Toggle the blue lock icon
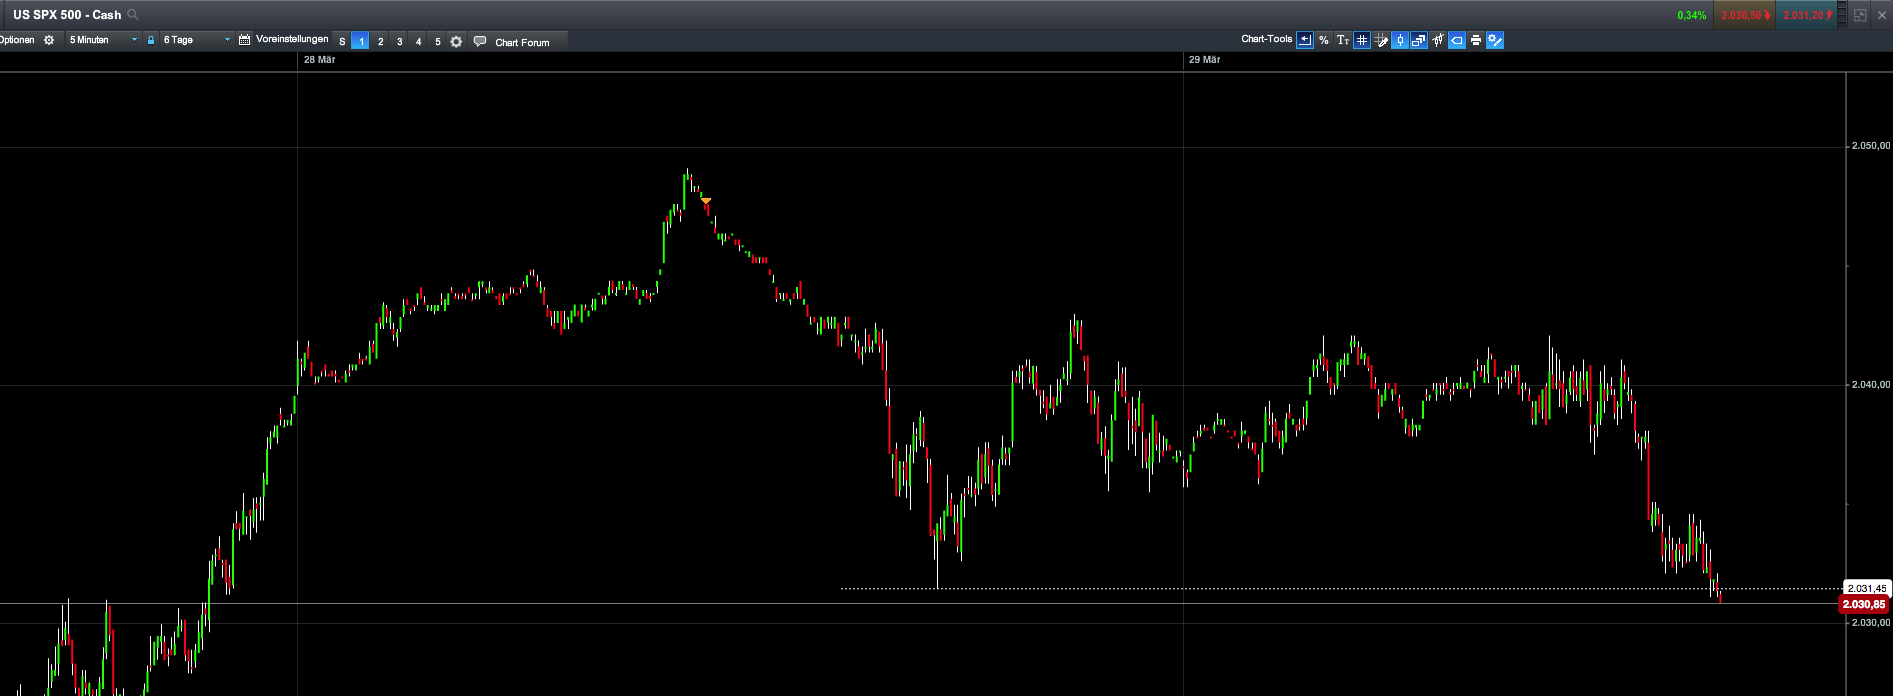Viewport: 1893px width, 696px height. [x=151, y=40]
